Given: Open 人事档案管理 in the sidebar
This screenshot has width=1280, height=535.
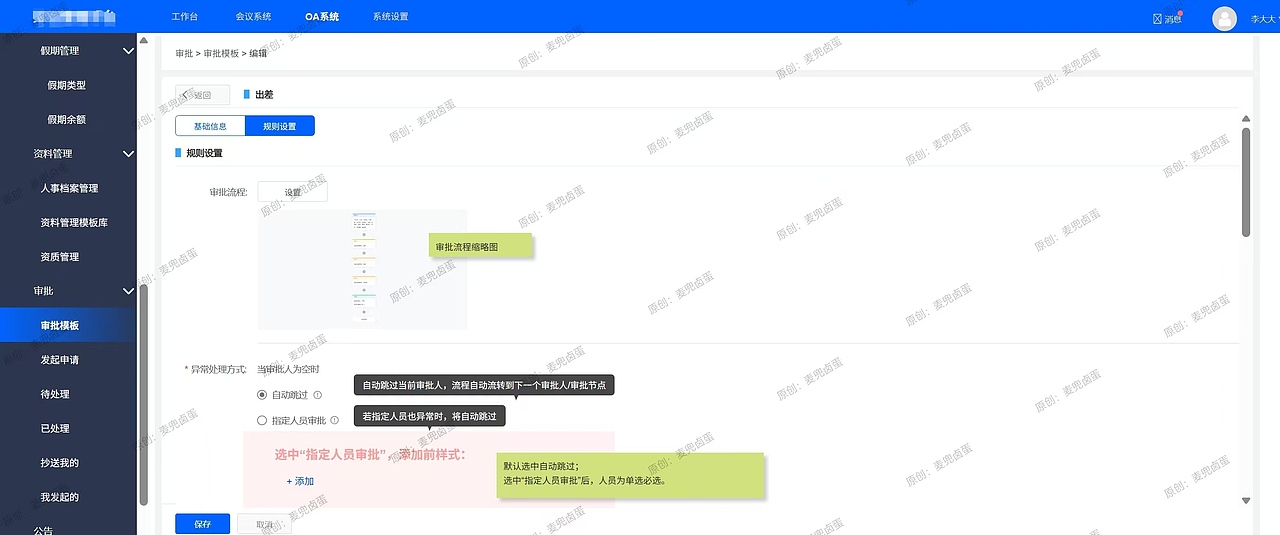Looking at the screenshot, I should pos(69,188).
